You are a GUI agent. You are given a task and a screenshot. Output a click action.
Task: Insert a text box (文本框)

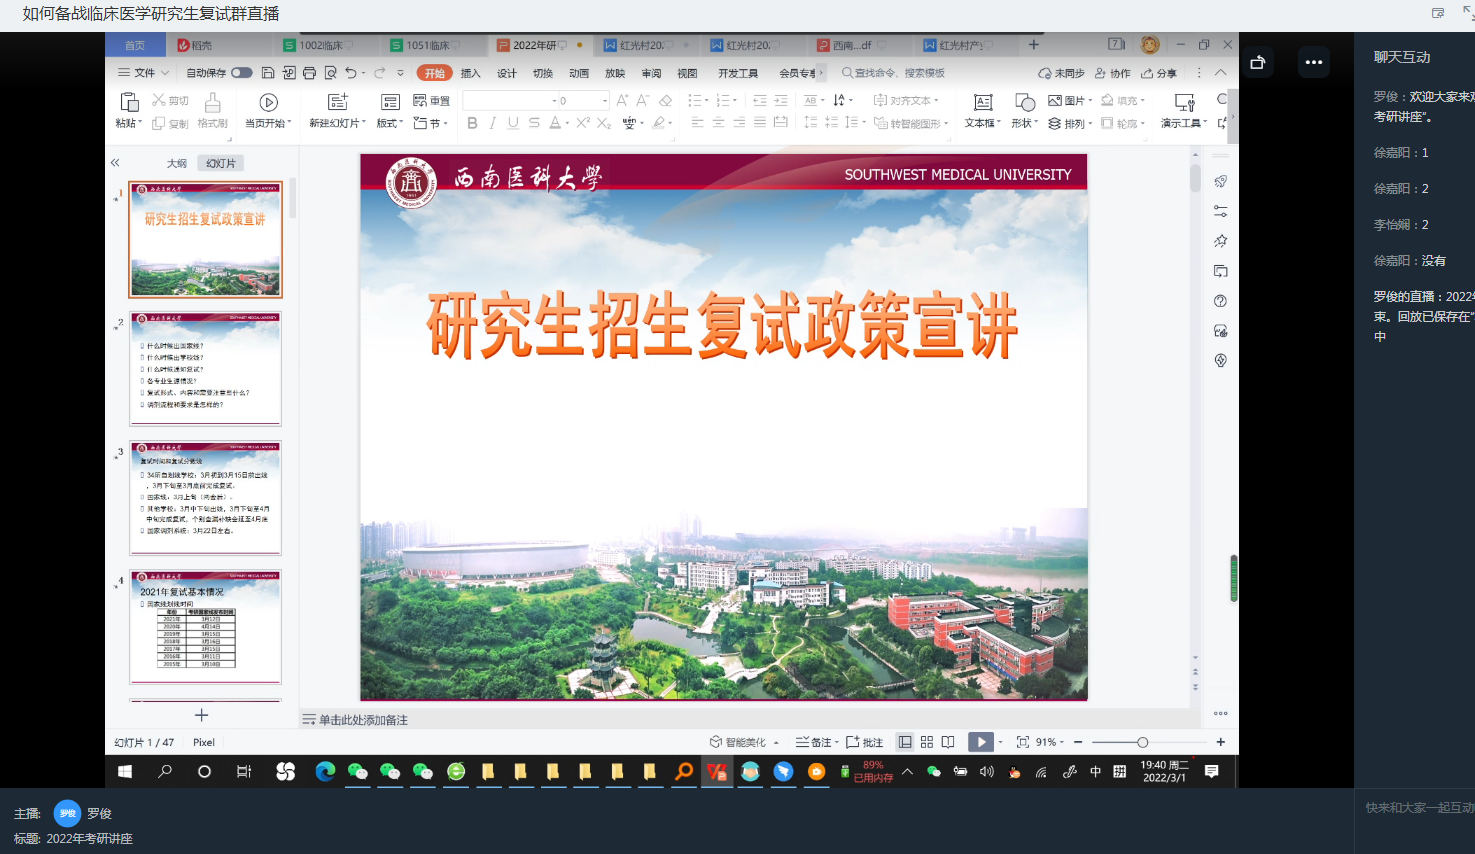coord(982,103)
